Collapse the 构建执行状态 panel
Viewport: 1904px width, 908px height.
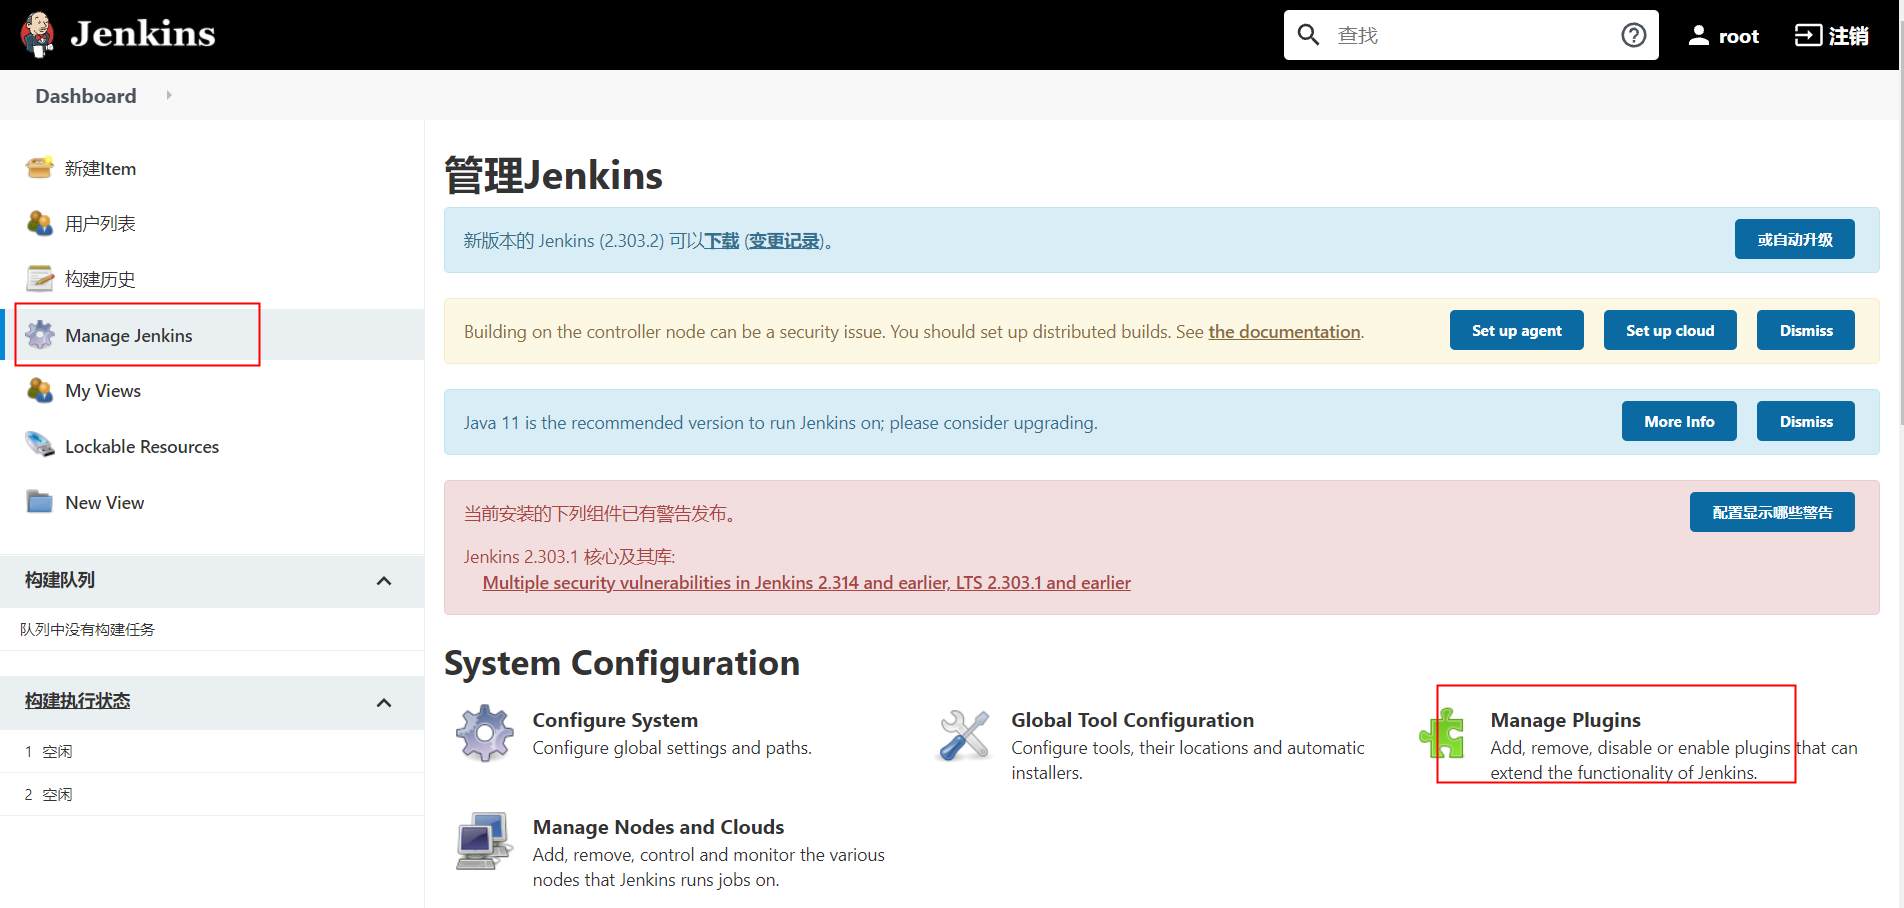click(x=384, y=703)
